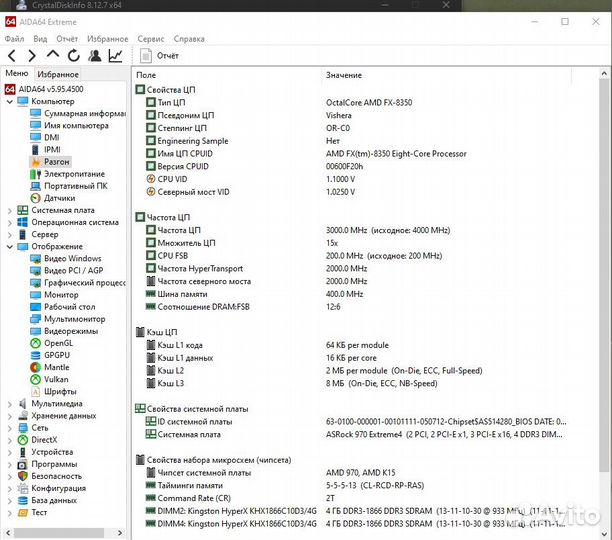Select Программы tree item
This screenshot has width=612, height=540.
pos(48,464)
